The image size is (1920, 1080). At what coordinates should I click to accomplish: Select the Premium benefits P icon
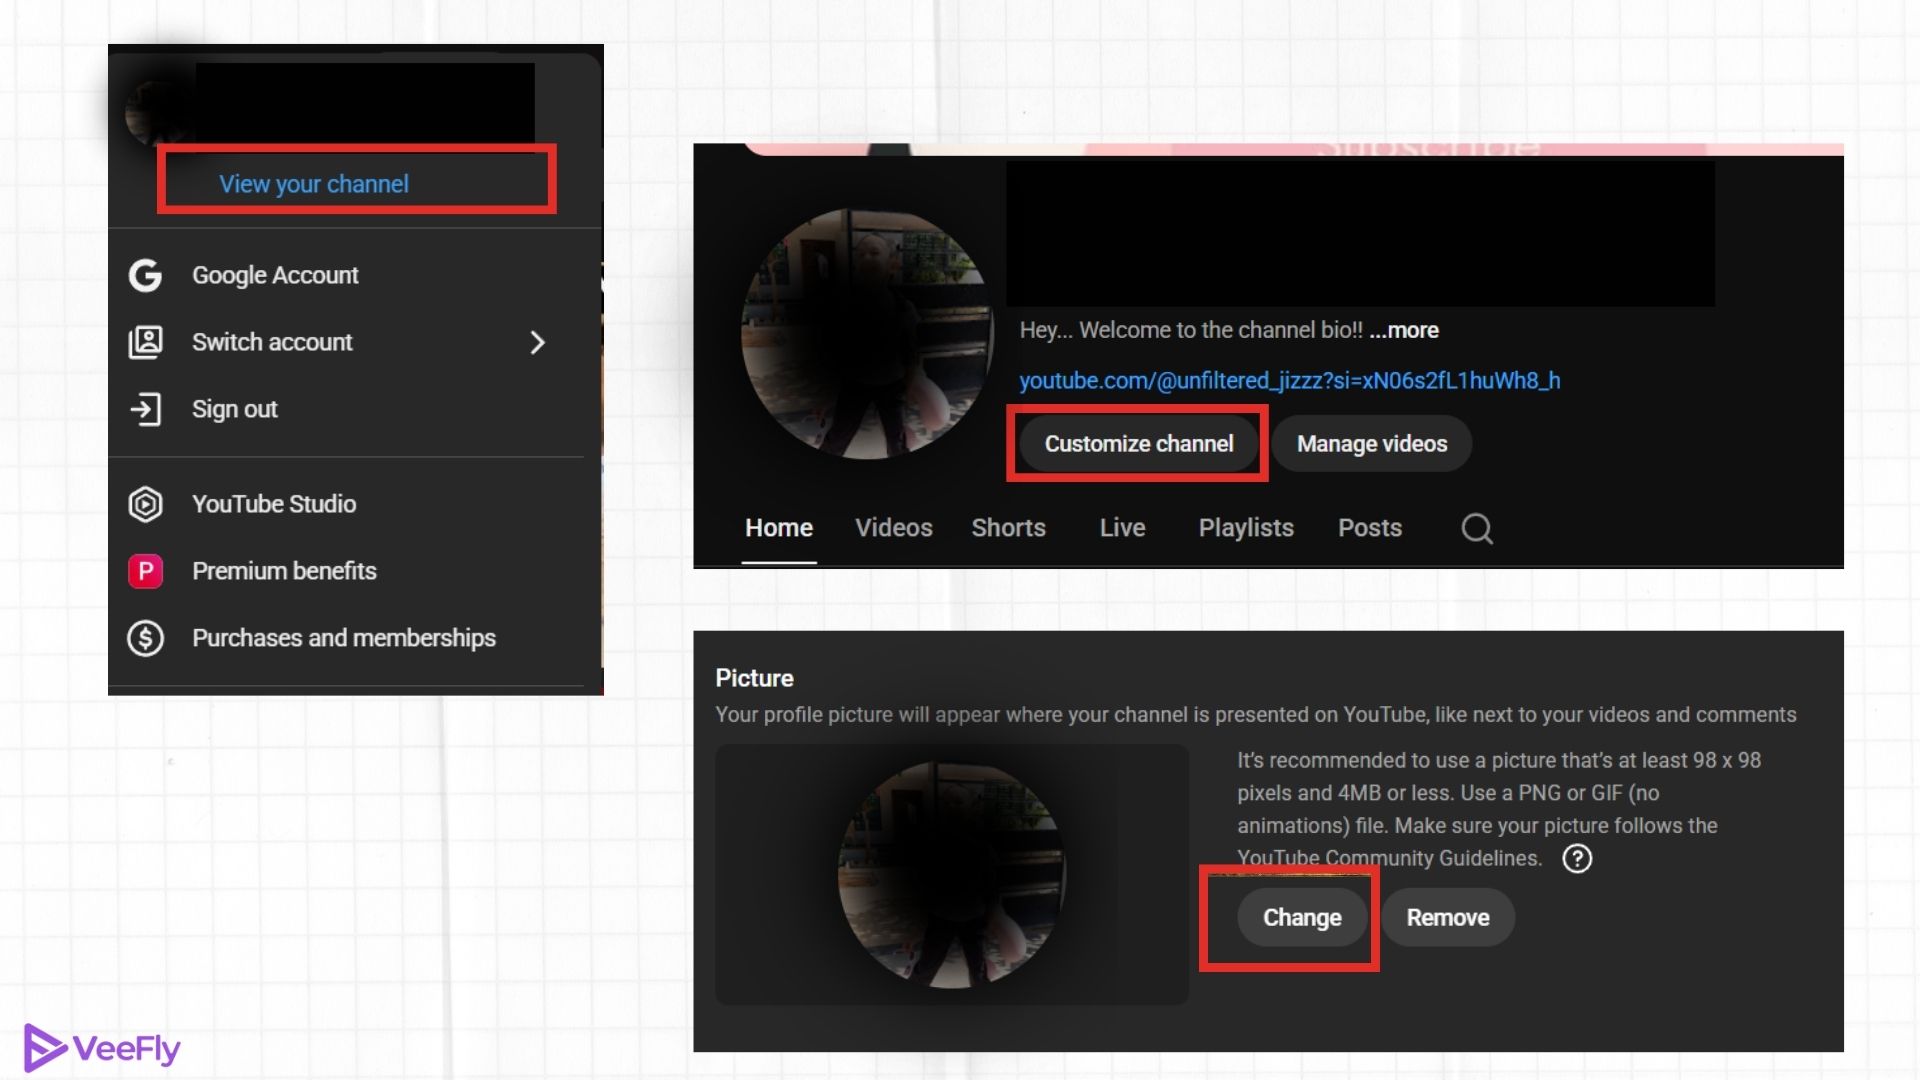tap(145, 570)
